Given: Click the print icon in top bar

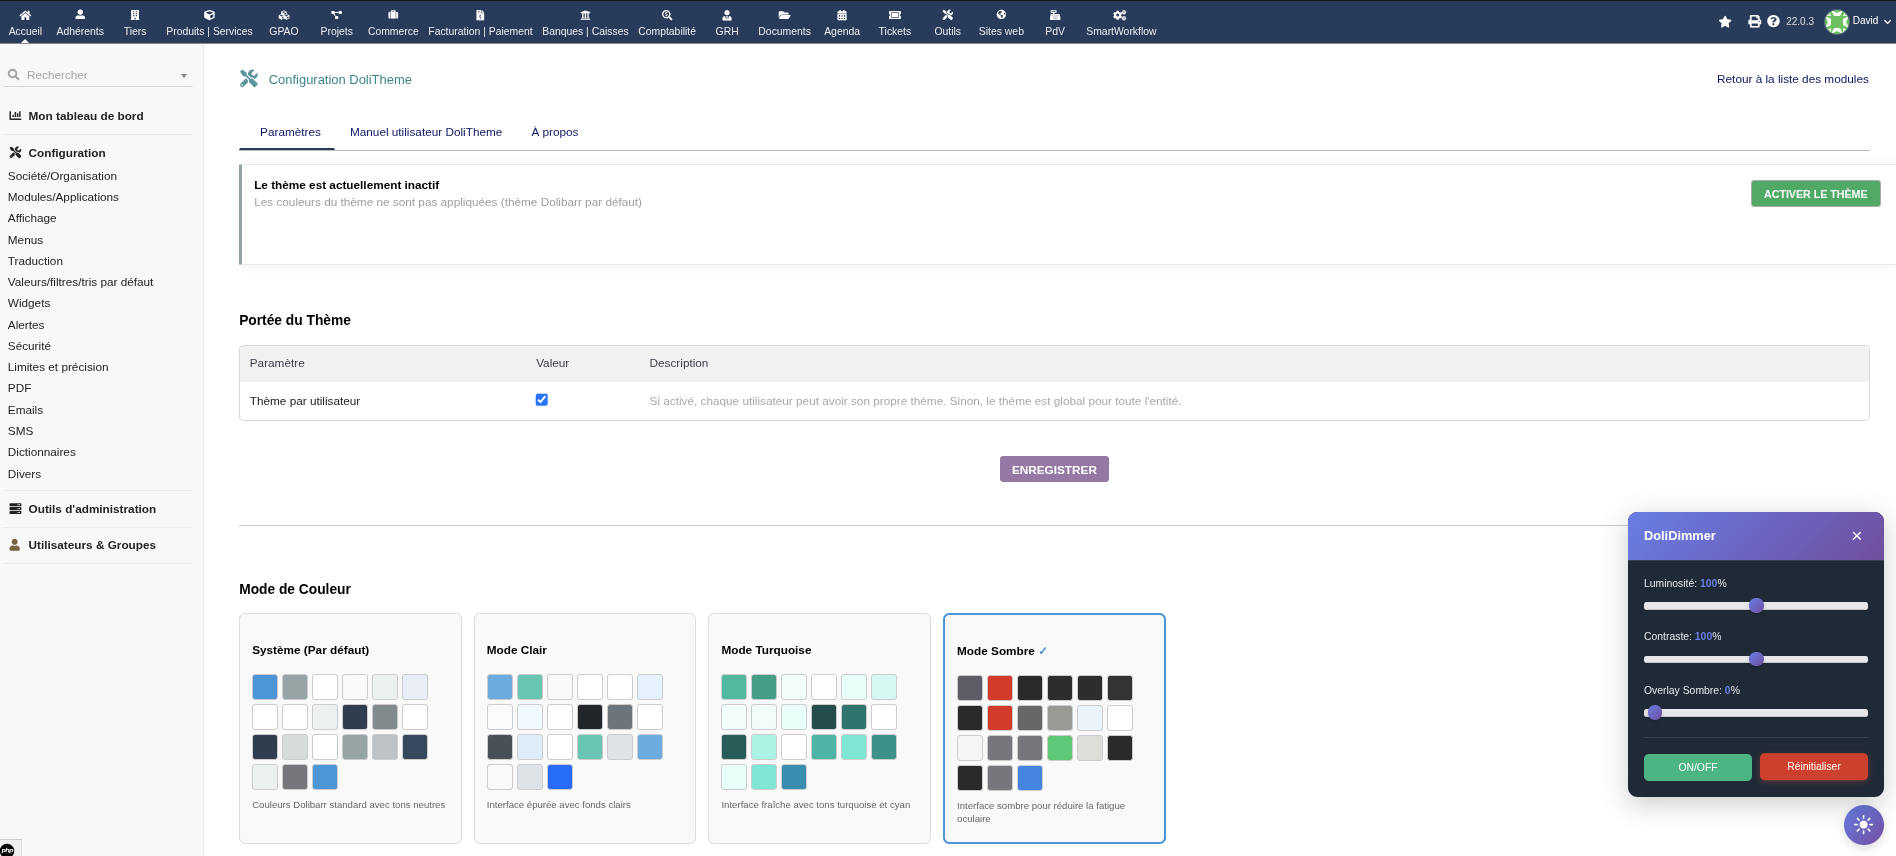Looking at the screenshot, I should pyautogui.click(x=1754, y=22).
